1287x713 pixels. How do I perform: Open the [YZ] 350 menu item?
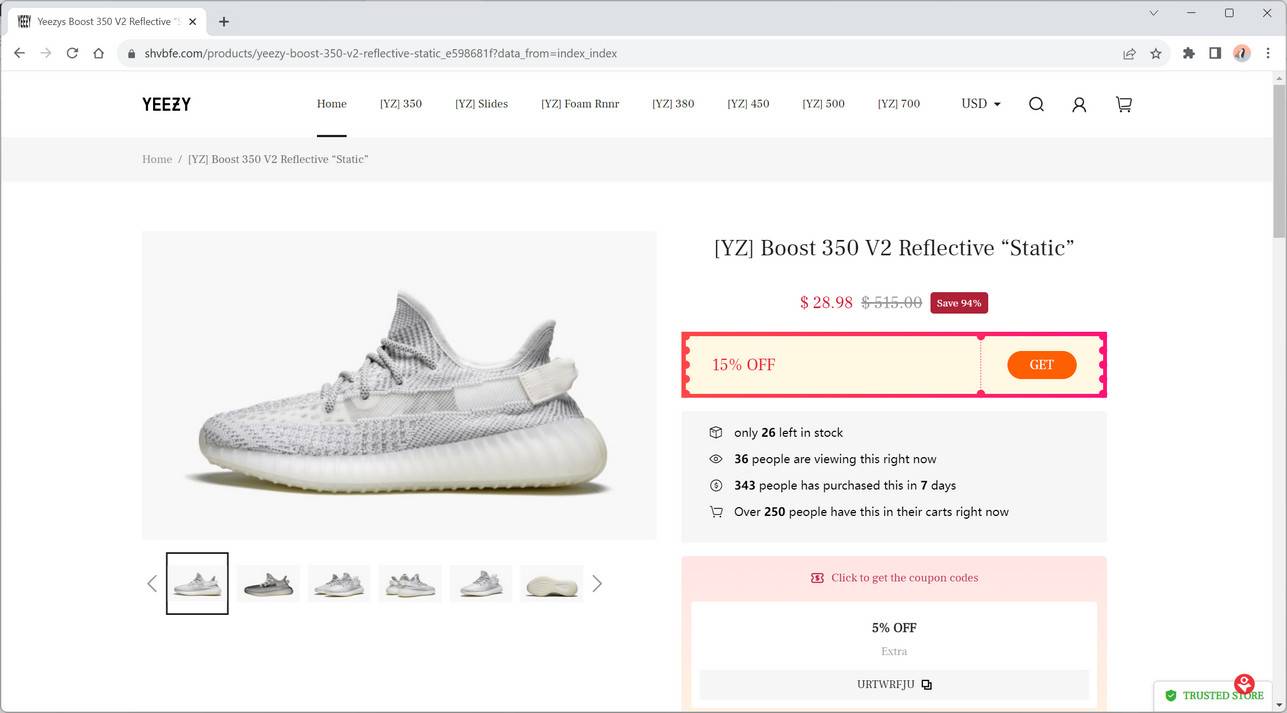point(400,104)
